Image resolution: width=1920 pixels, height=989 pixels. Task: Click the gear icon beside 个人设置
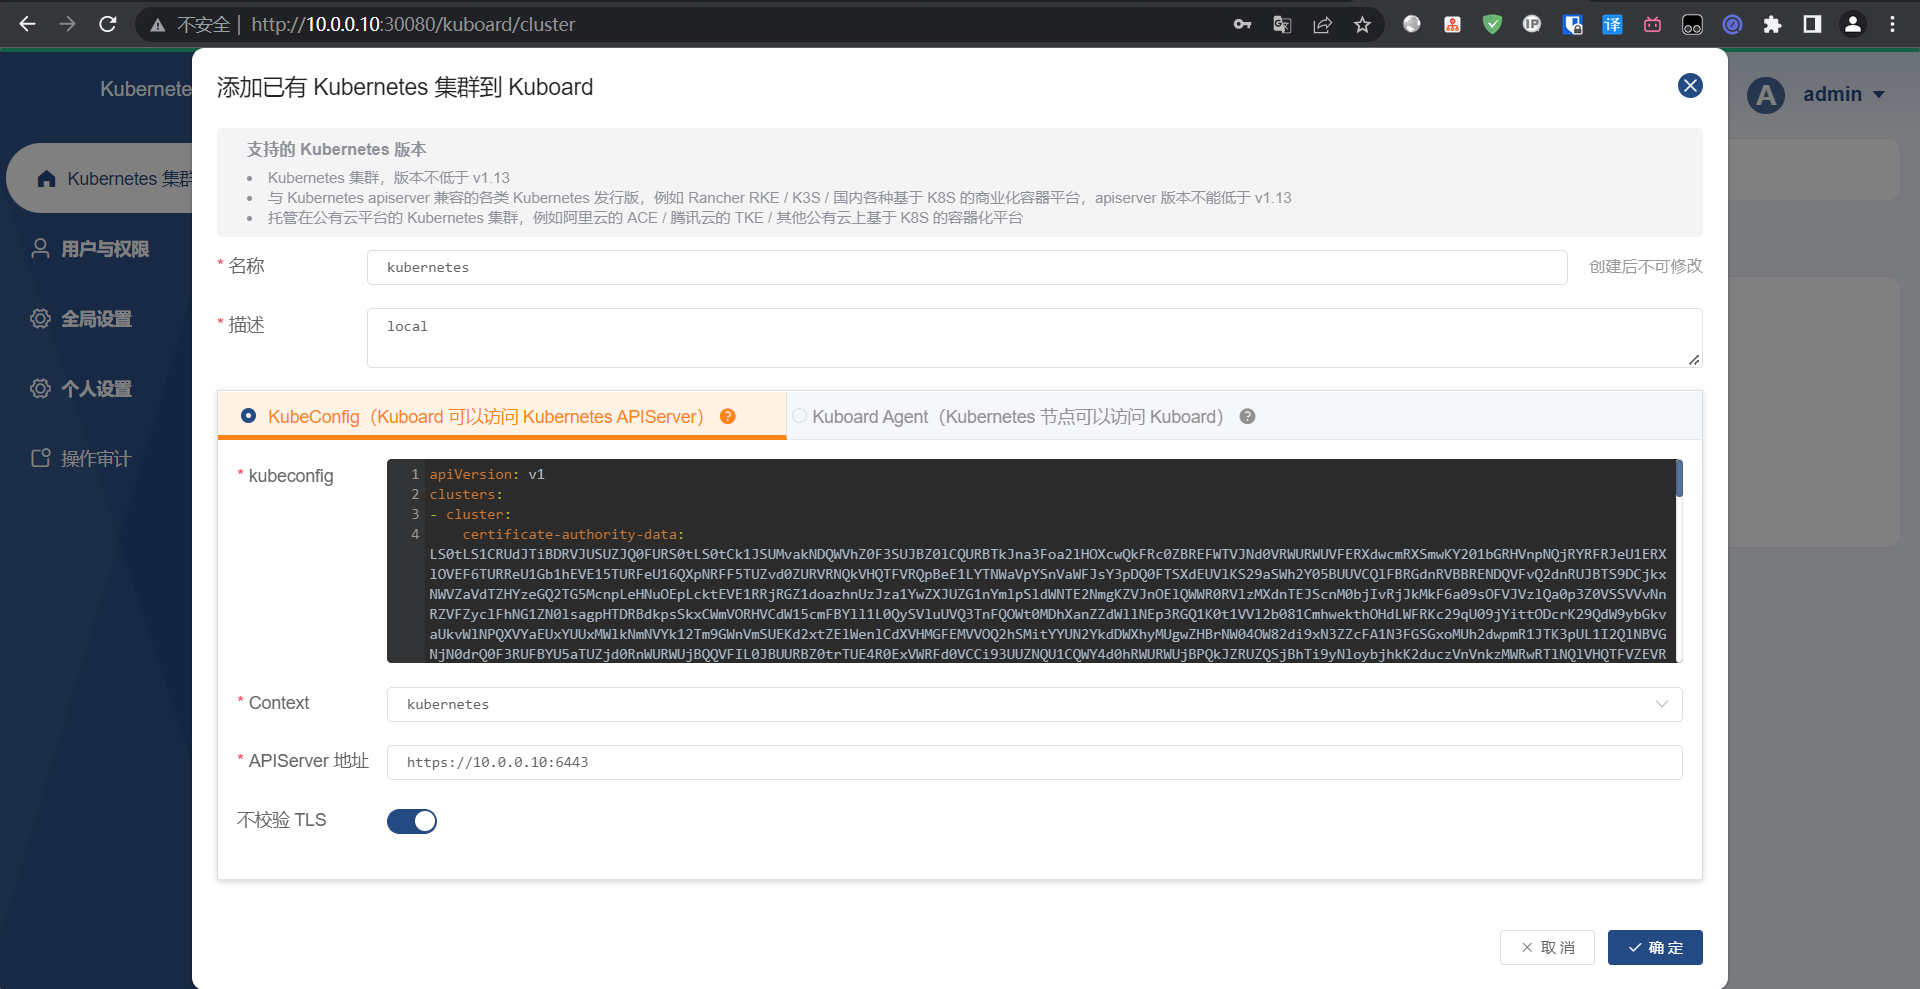click(x=40, y=388)
